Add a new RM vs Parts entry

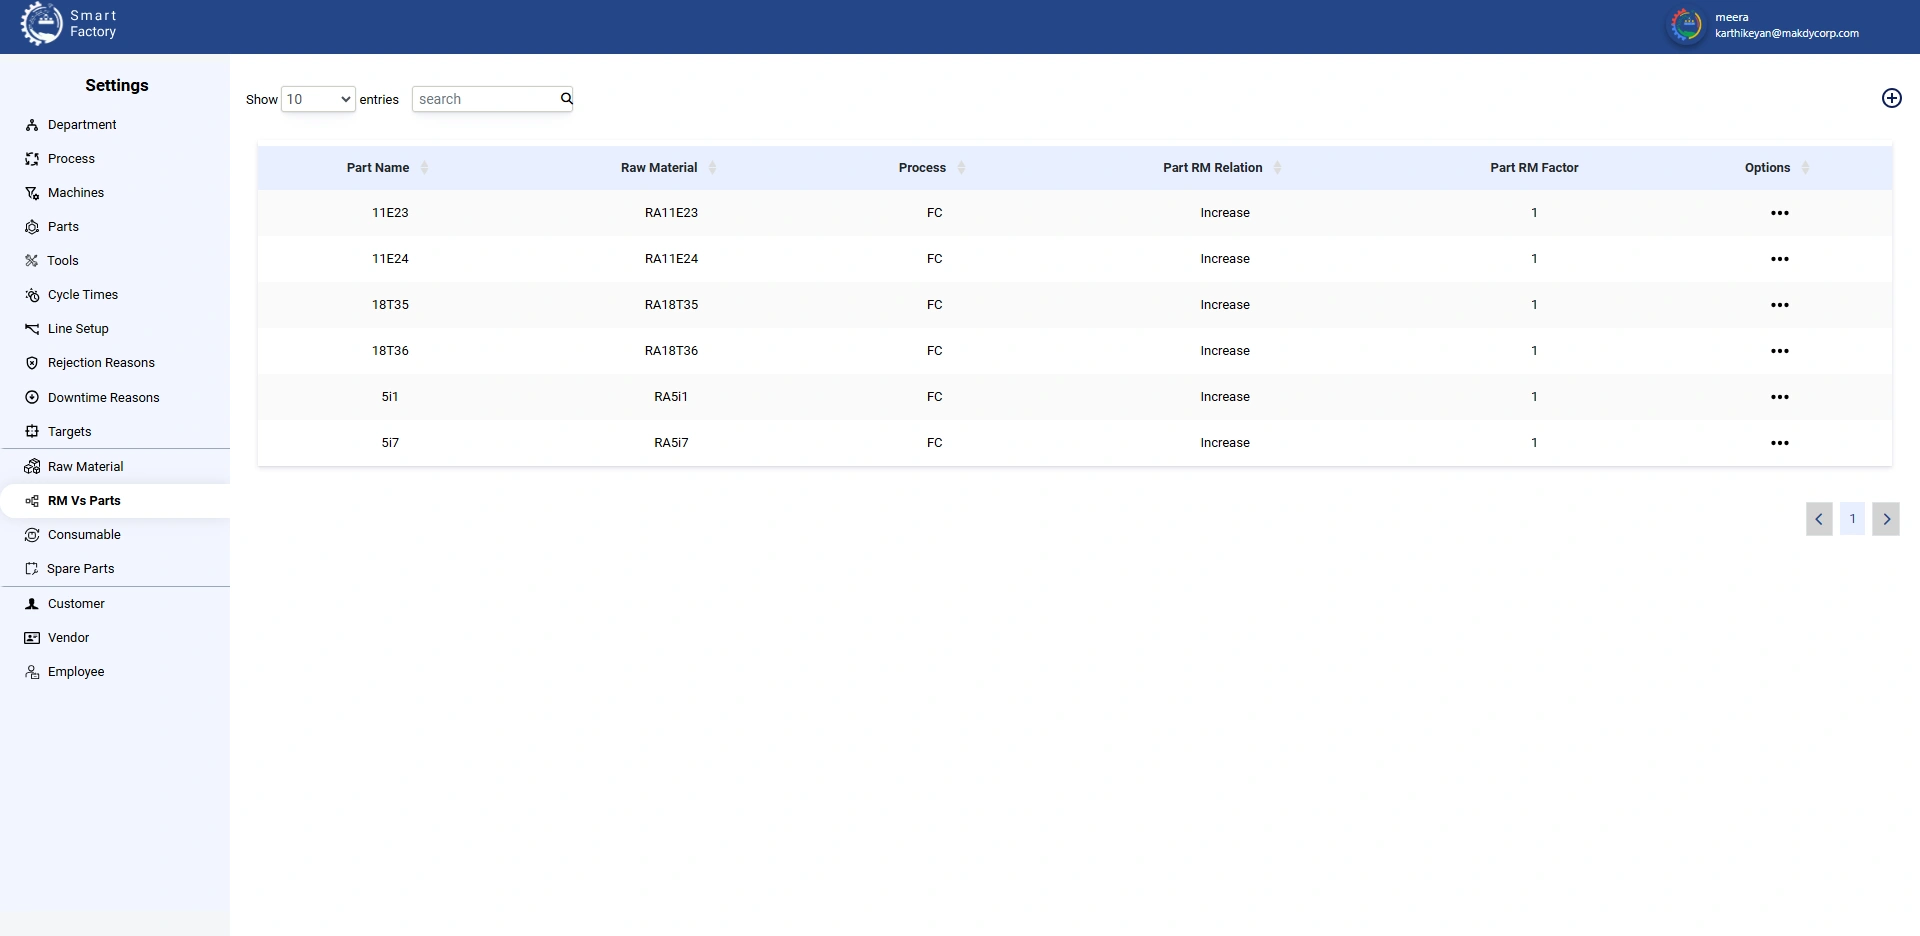tap(1891, 98)
